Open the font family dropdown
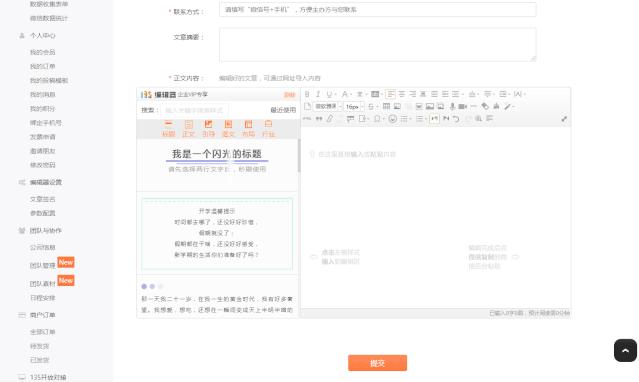This screenshot has width=639, height=382. point(328,106)
